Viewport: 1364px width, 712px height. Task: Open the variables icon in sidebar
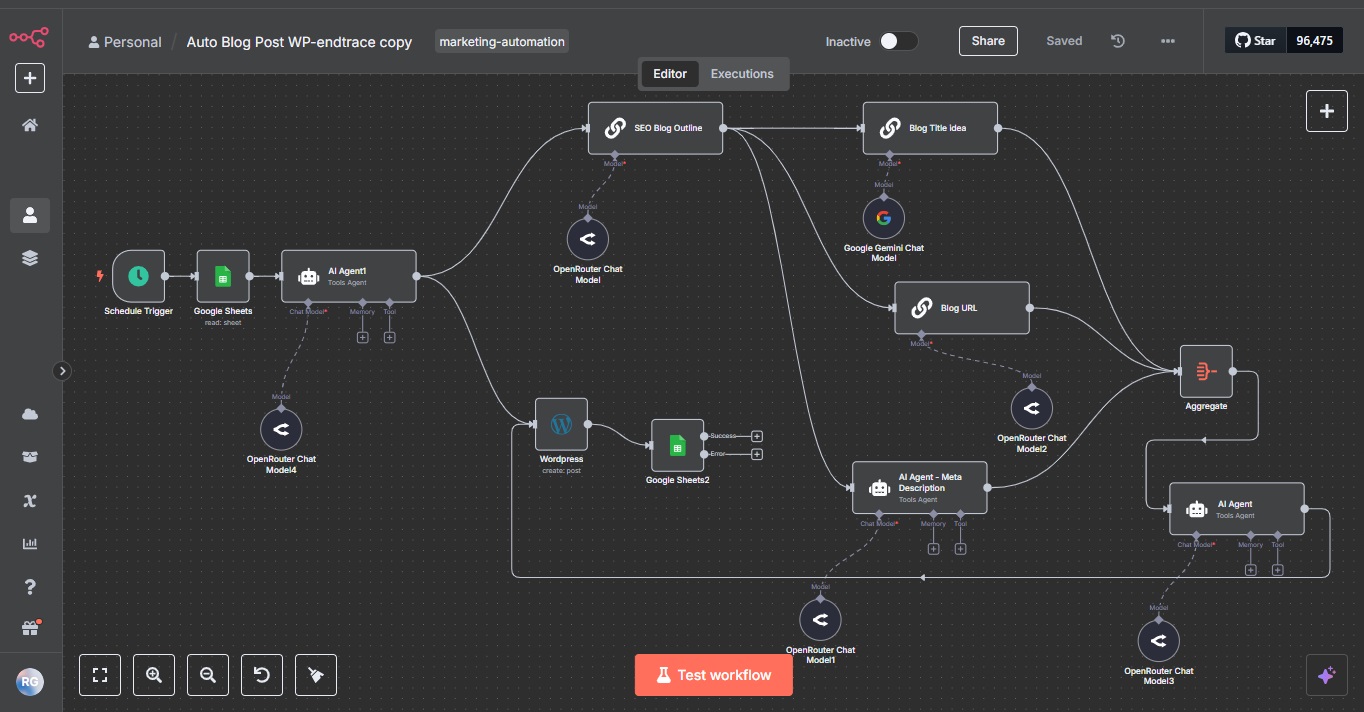(x=30, y=501)
